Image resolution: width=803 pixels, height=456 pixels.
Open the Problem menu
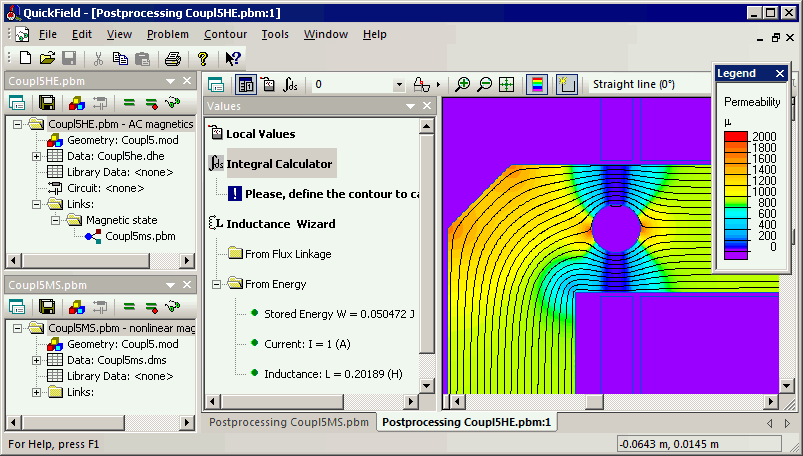pyautogui.click(x=167, y=34)
